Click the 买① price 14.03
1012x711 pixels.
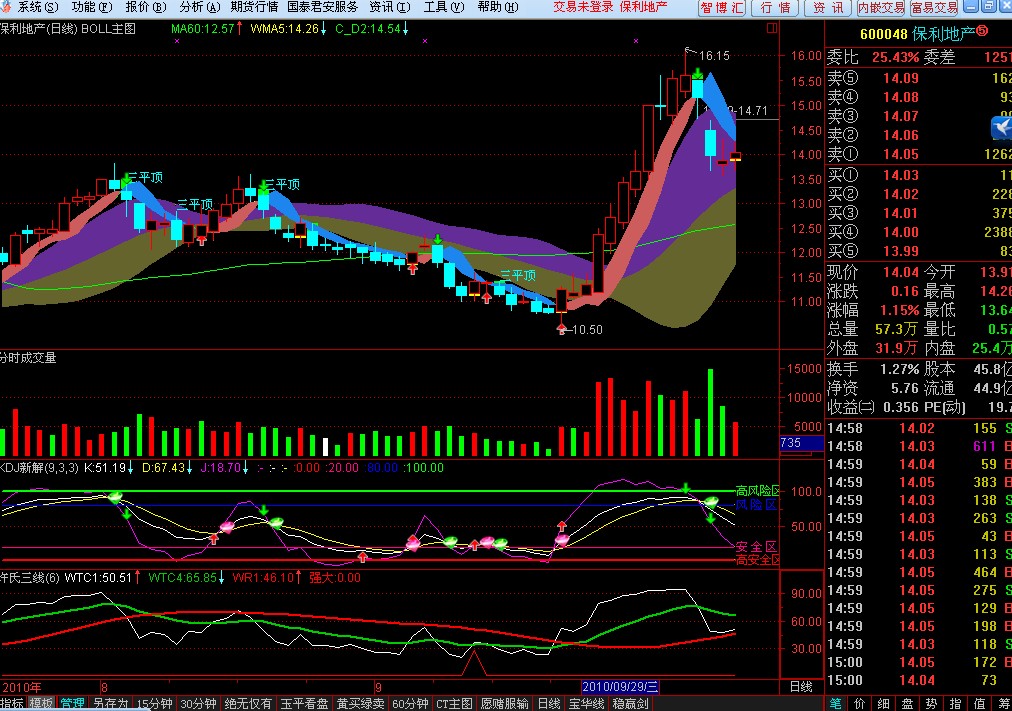[900, 175]
